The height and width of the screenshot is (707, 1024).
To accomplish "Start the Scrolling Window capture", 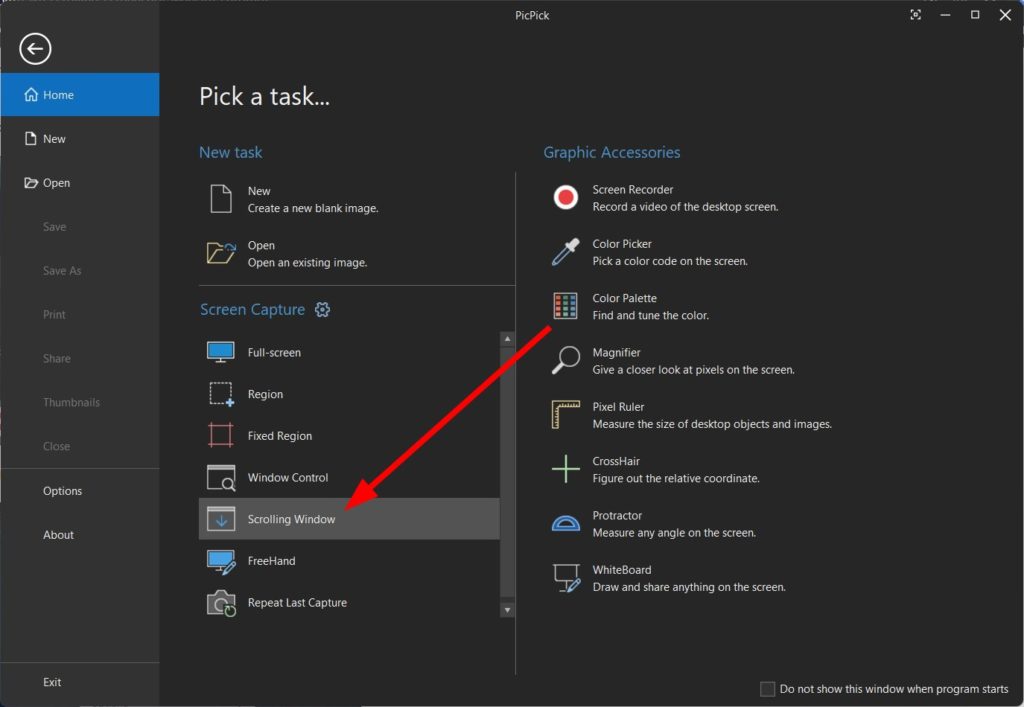I will [290, 519].
